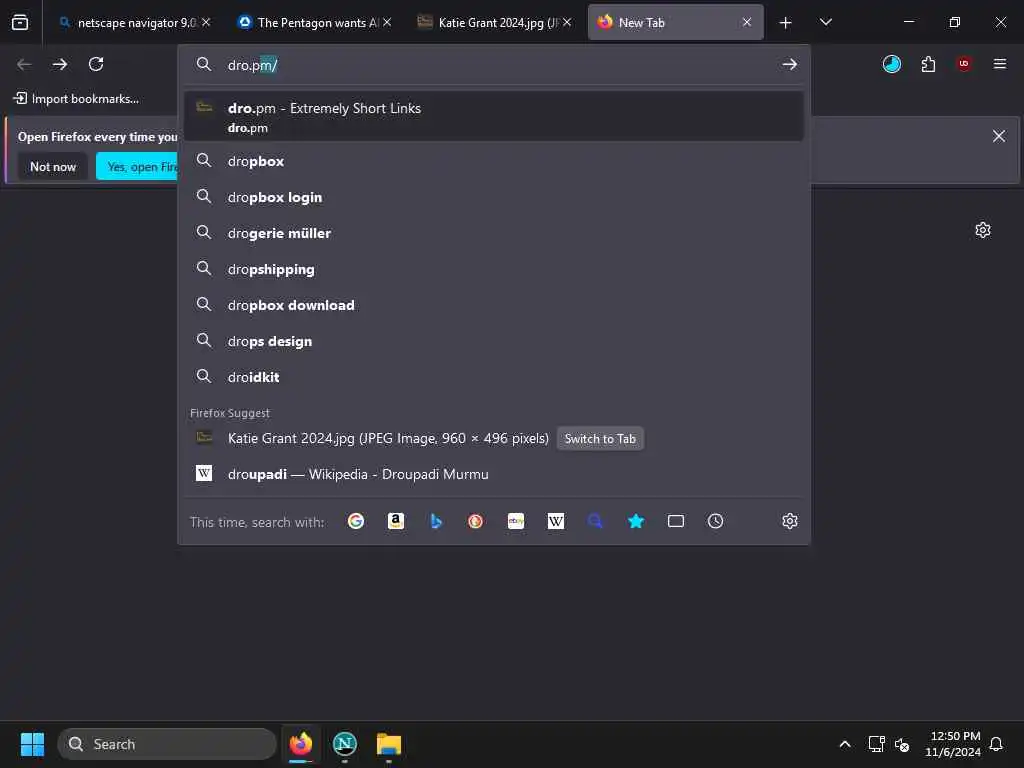The width and height of the screenshot is (1024, 768).
Task: Open File Explorer from the taskbar
Action: coord(389,744)
